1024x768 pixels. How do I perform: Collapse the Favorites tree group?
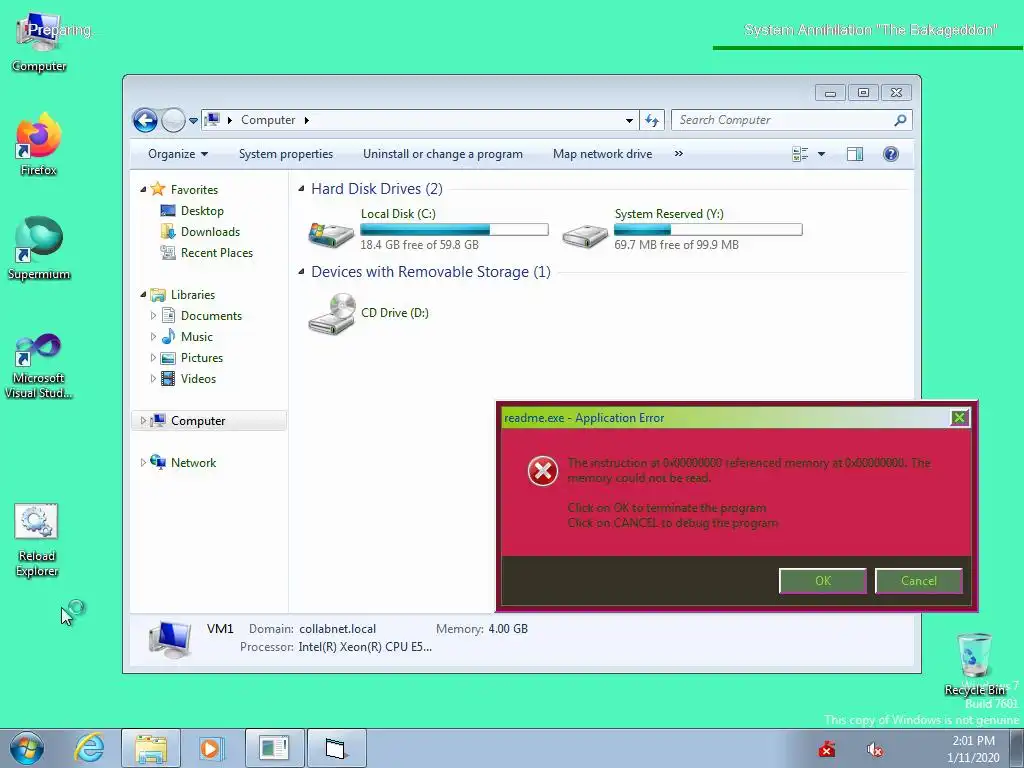coord(144,189)
